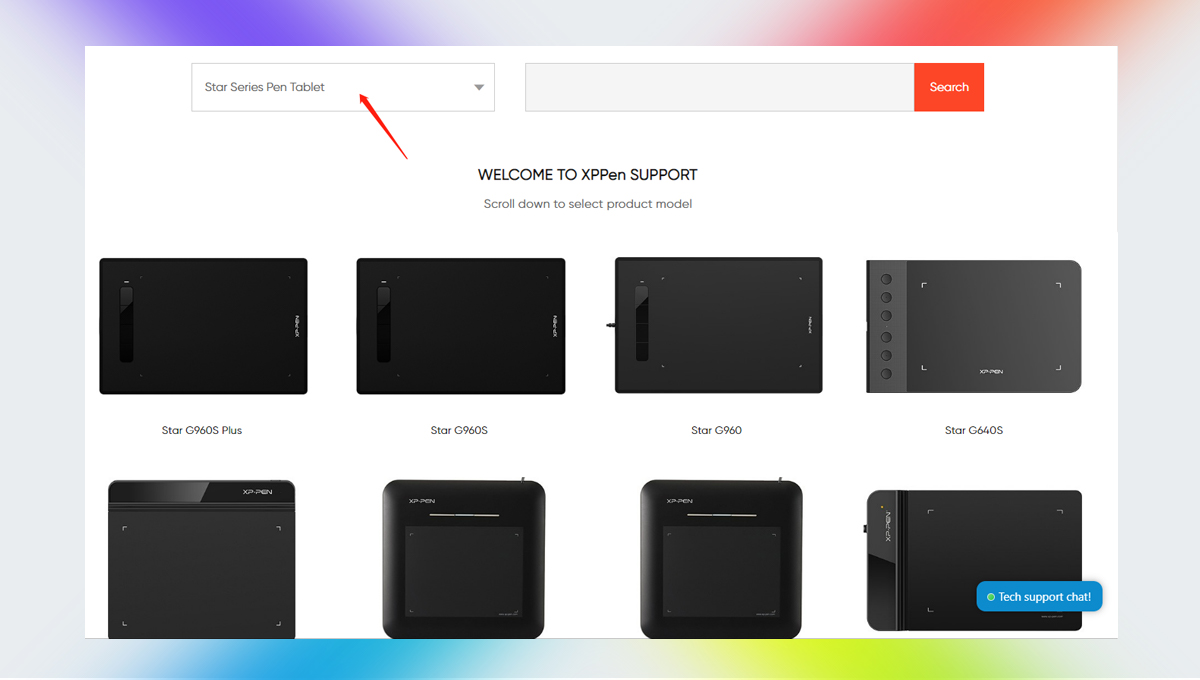
Task: Select the Star G960S tablet image
Action: pos(460,326)
